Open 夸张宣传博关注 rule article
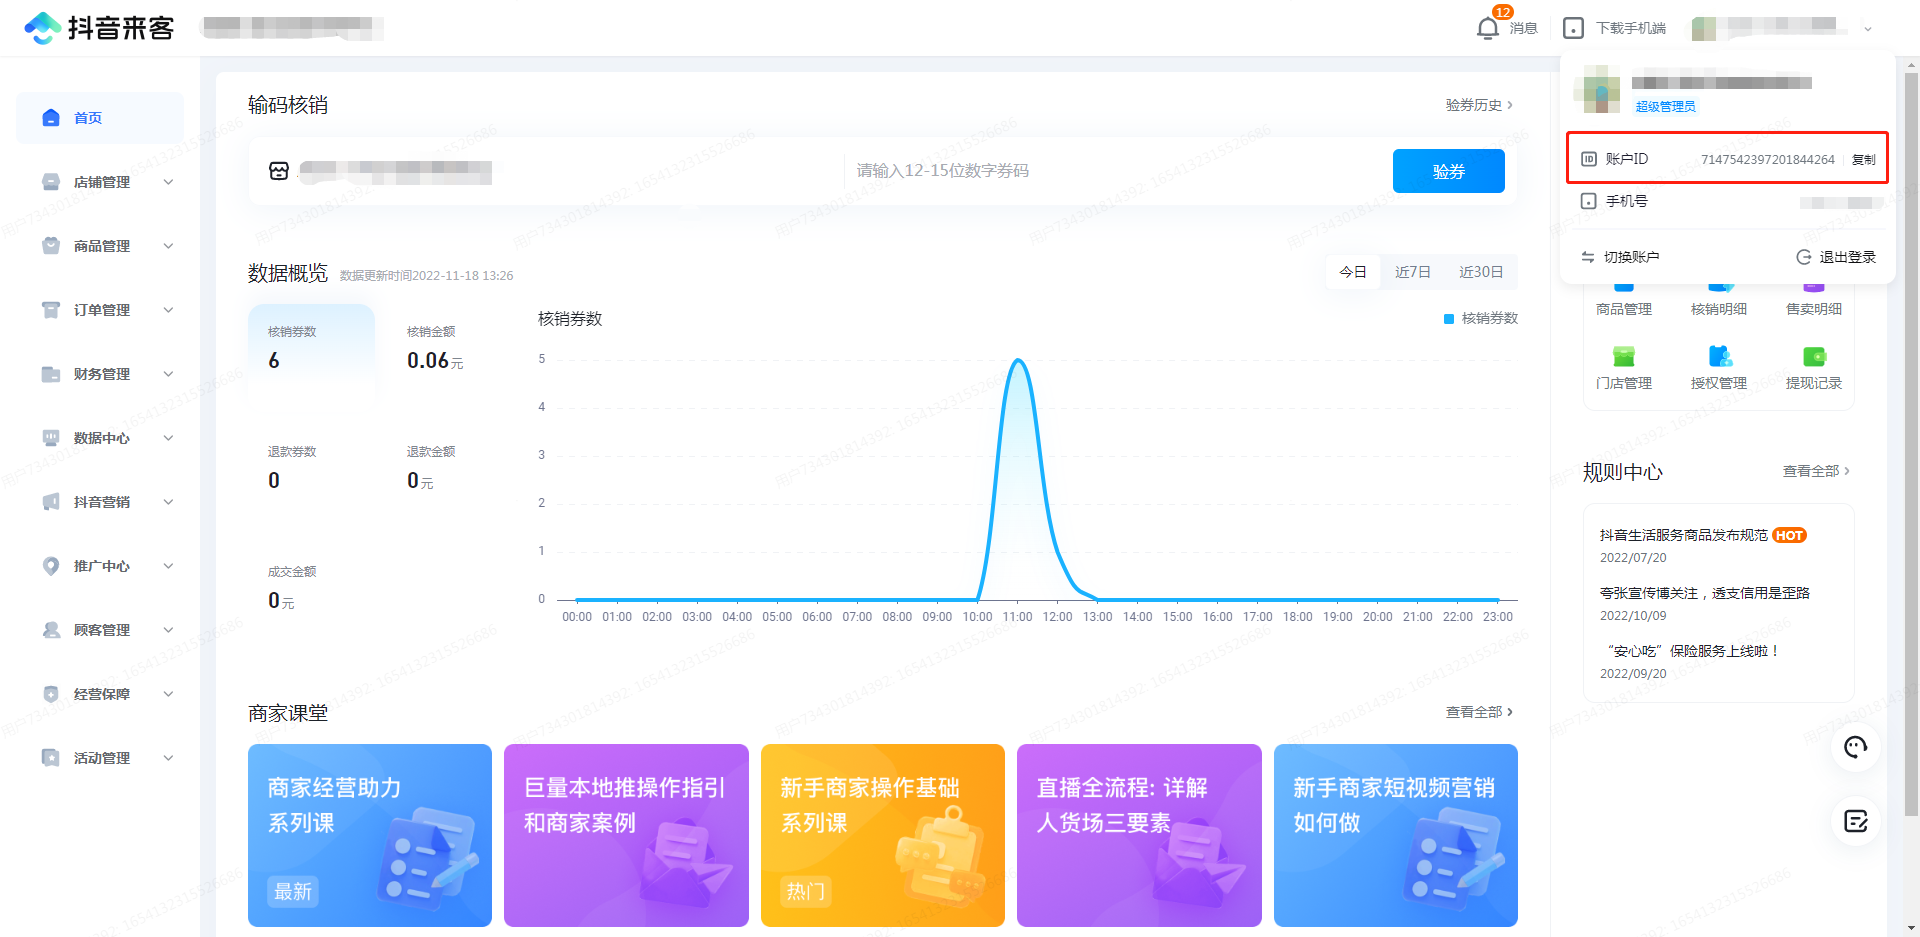This screenshot has height=937, width=1920. pyautogui.click(x=1705, y=593)
